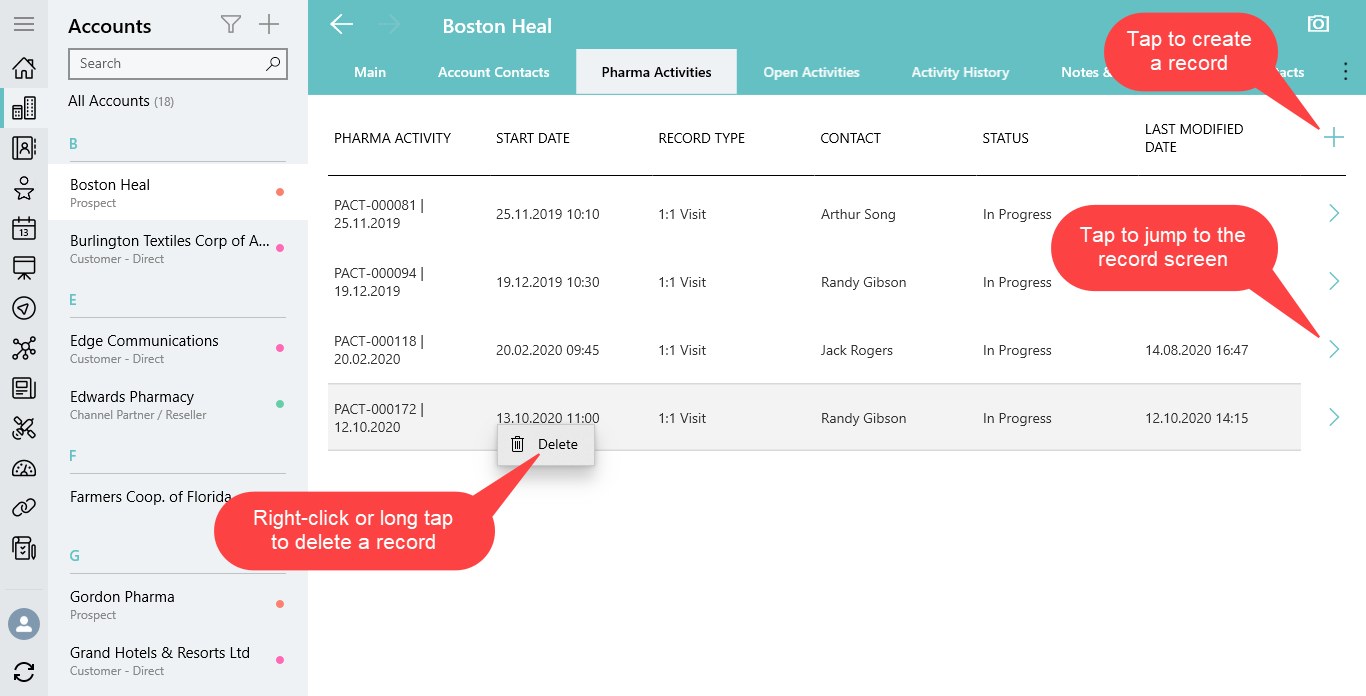Choose Delete from the context menu
Viewport: 1366px width, 696px height.
(x=546, y=445)
